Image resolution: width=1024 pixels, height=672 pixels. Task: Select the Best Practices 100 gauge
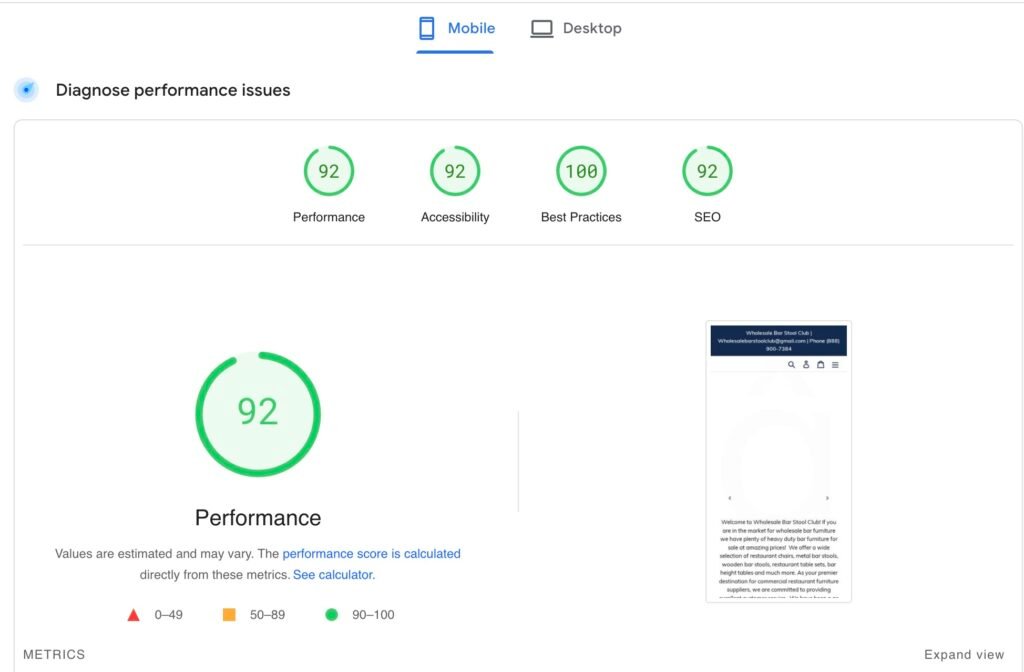click(x=581, y=172)
